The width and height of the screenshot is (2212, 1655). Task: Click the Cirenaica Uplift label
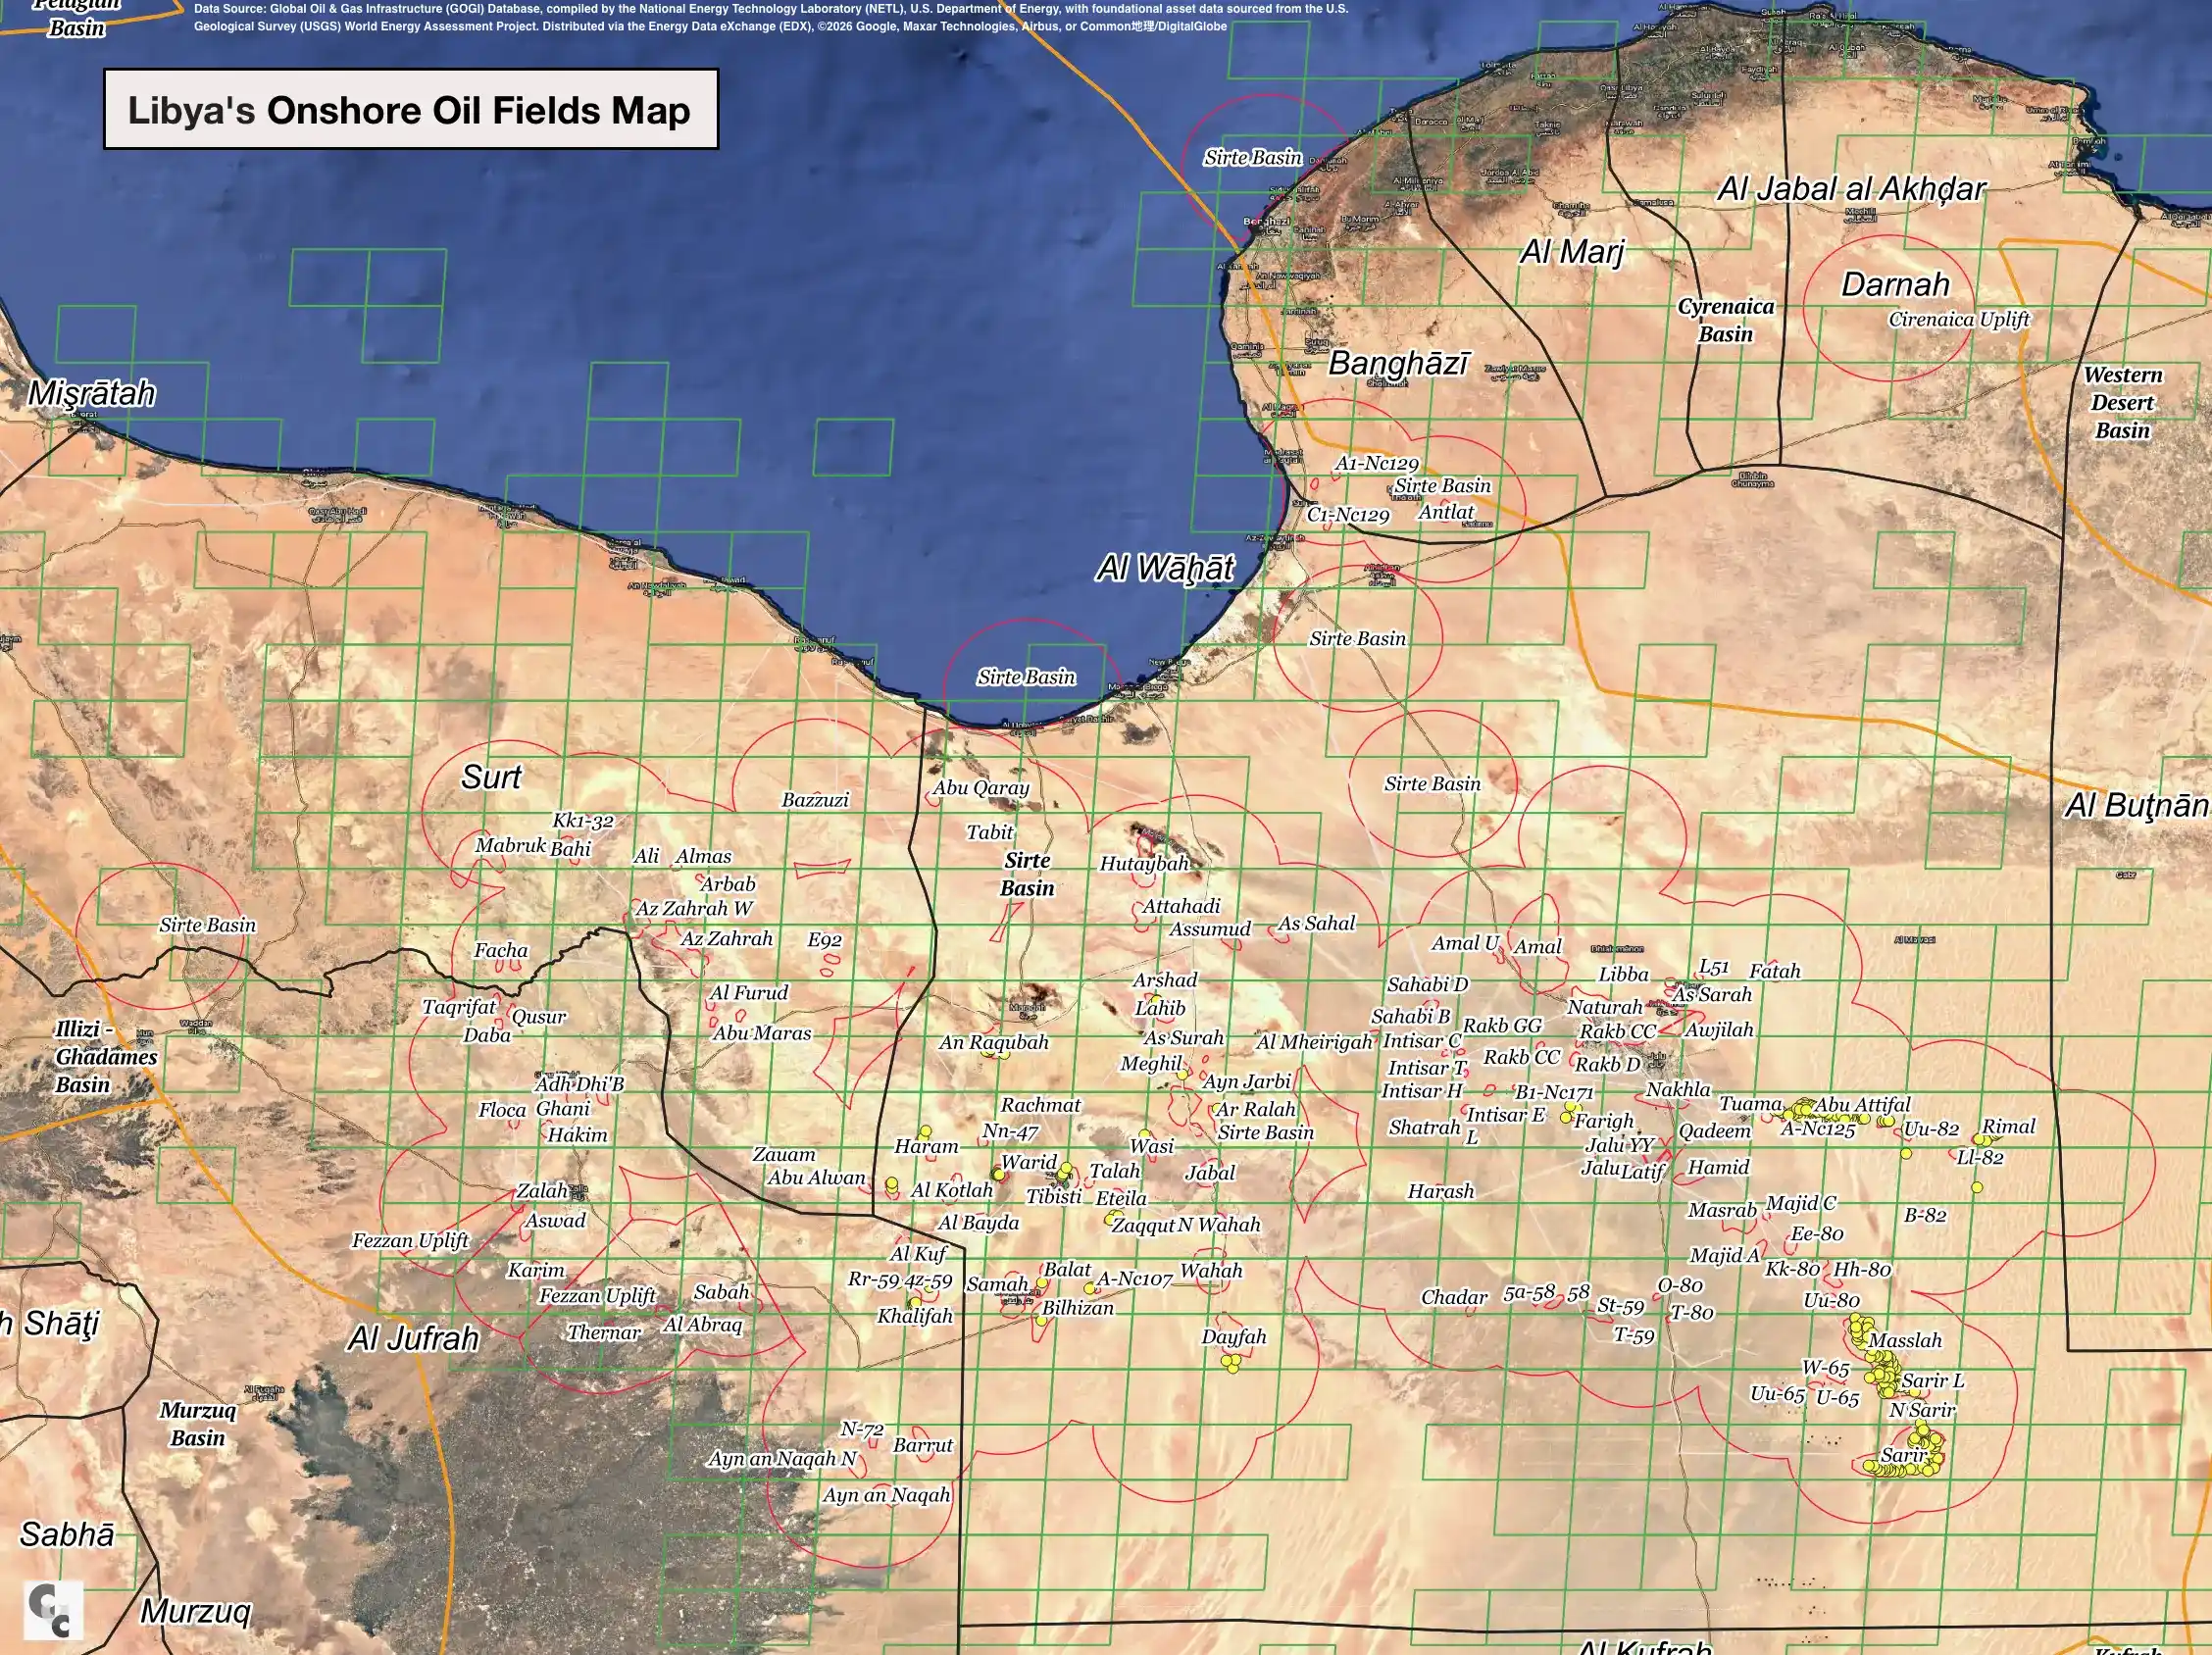coord(1959,319)
